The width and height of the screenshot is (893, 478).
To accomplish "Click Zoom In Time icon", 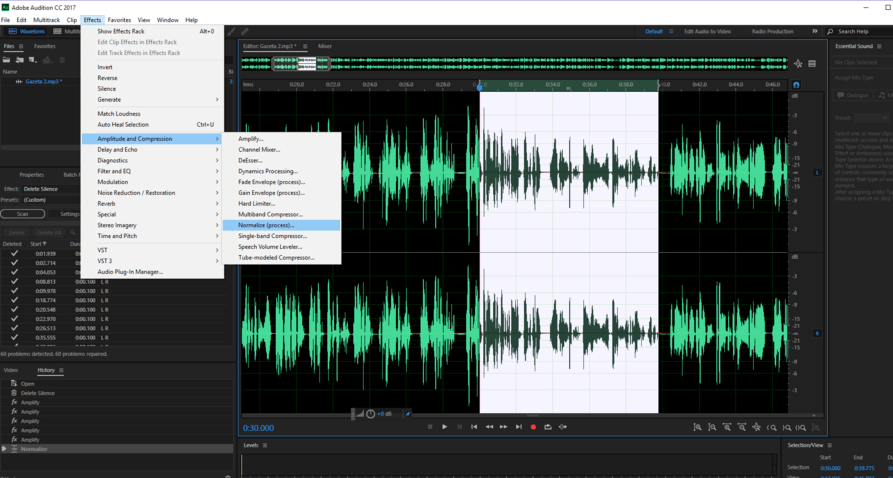I will pos(727,427).
